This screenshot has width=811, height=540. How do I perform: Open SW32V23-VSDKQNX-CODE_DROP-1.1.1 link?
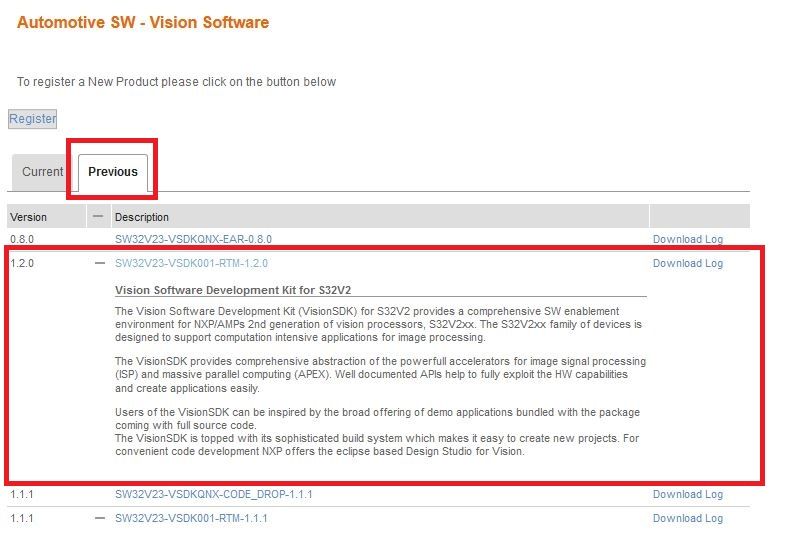[x=214, y=494]
